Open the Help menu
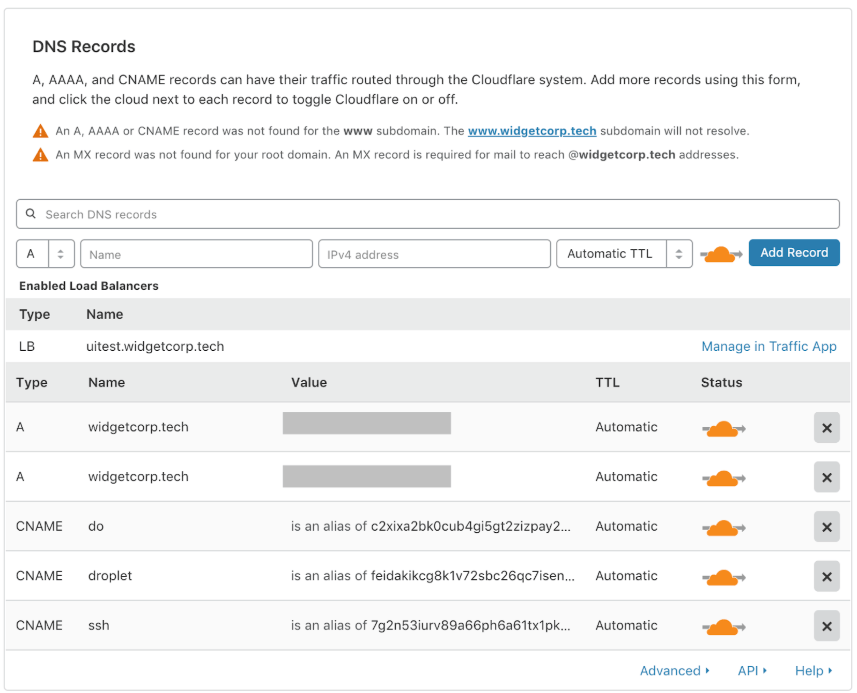This screenshot has width=857, height=693. pos(813,671)
